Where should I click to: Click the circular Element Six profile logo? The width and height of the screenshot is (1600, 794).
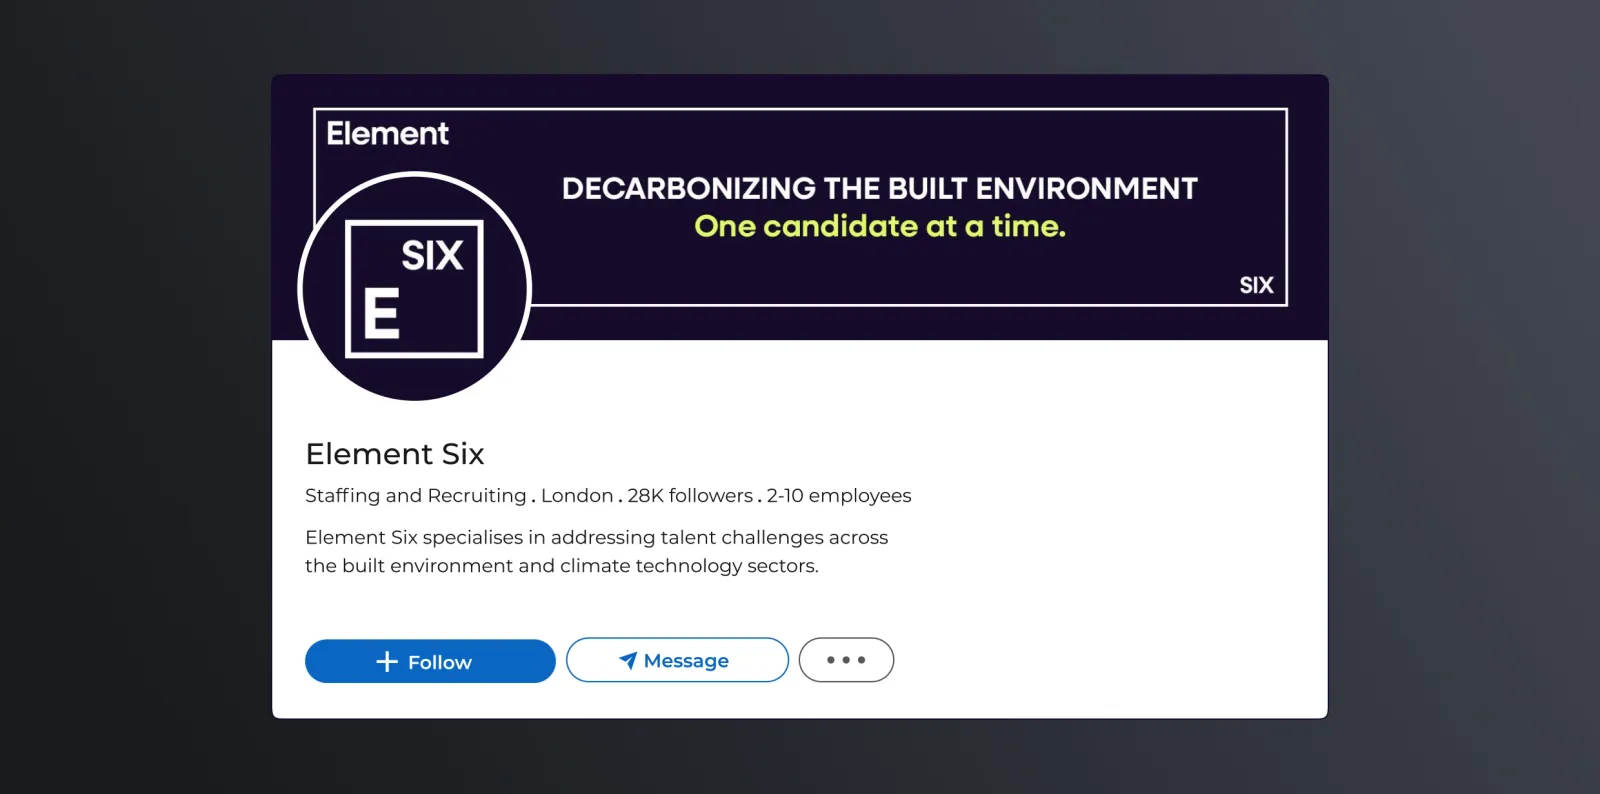click(415, 287)
